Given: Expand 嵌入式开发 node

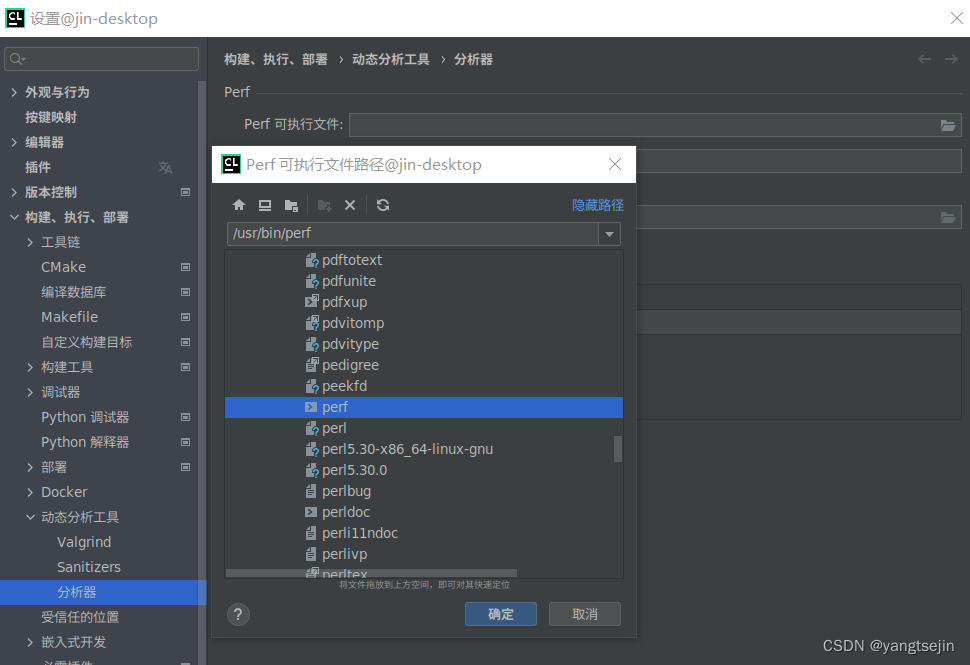Looking at the screenshot, I should [30, 642].
